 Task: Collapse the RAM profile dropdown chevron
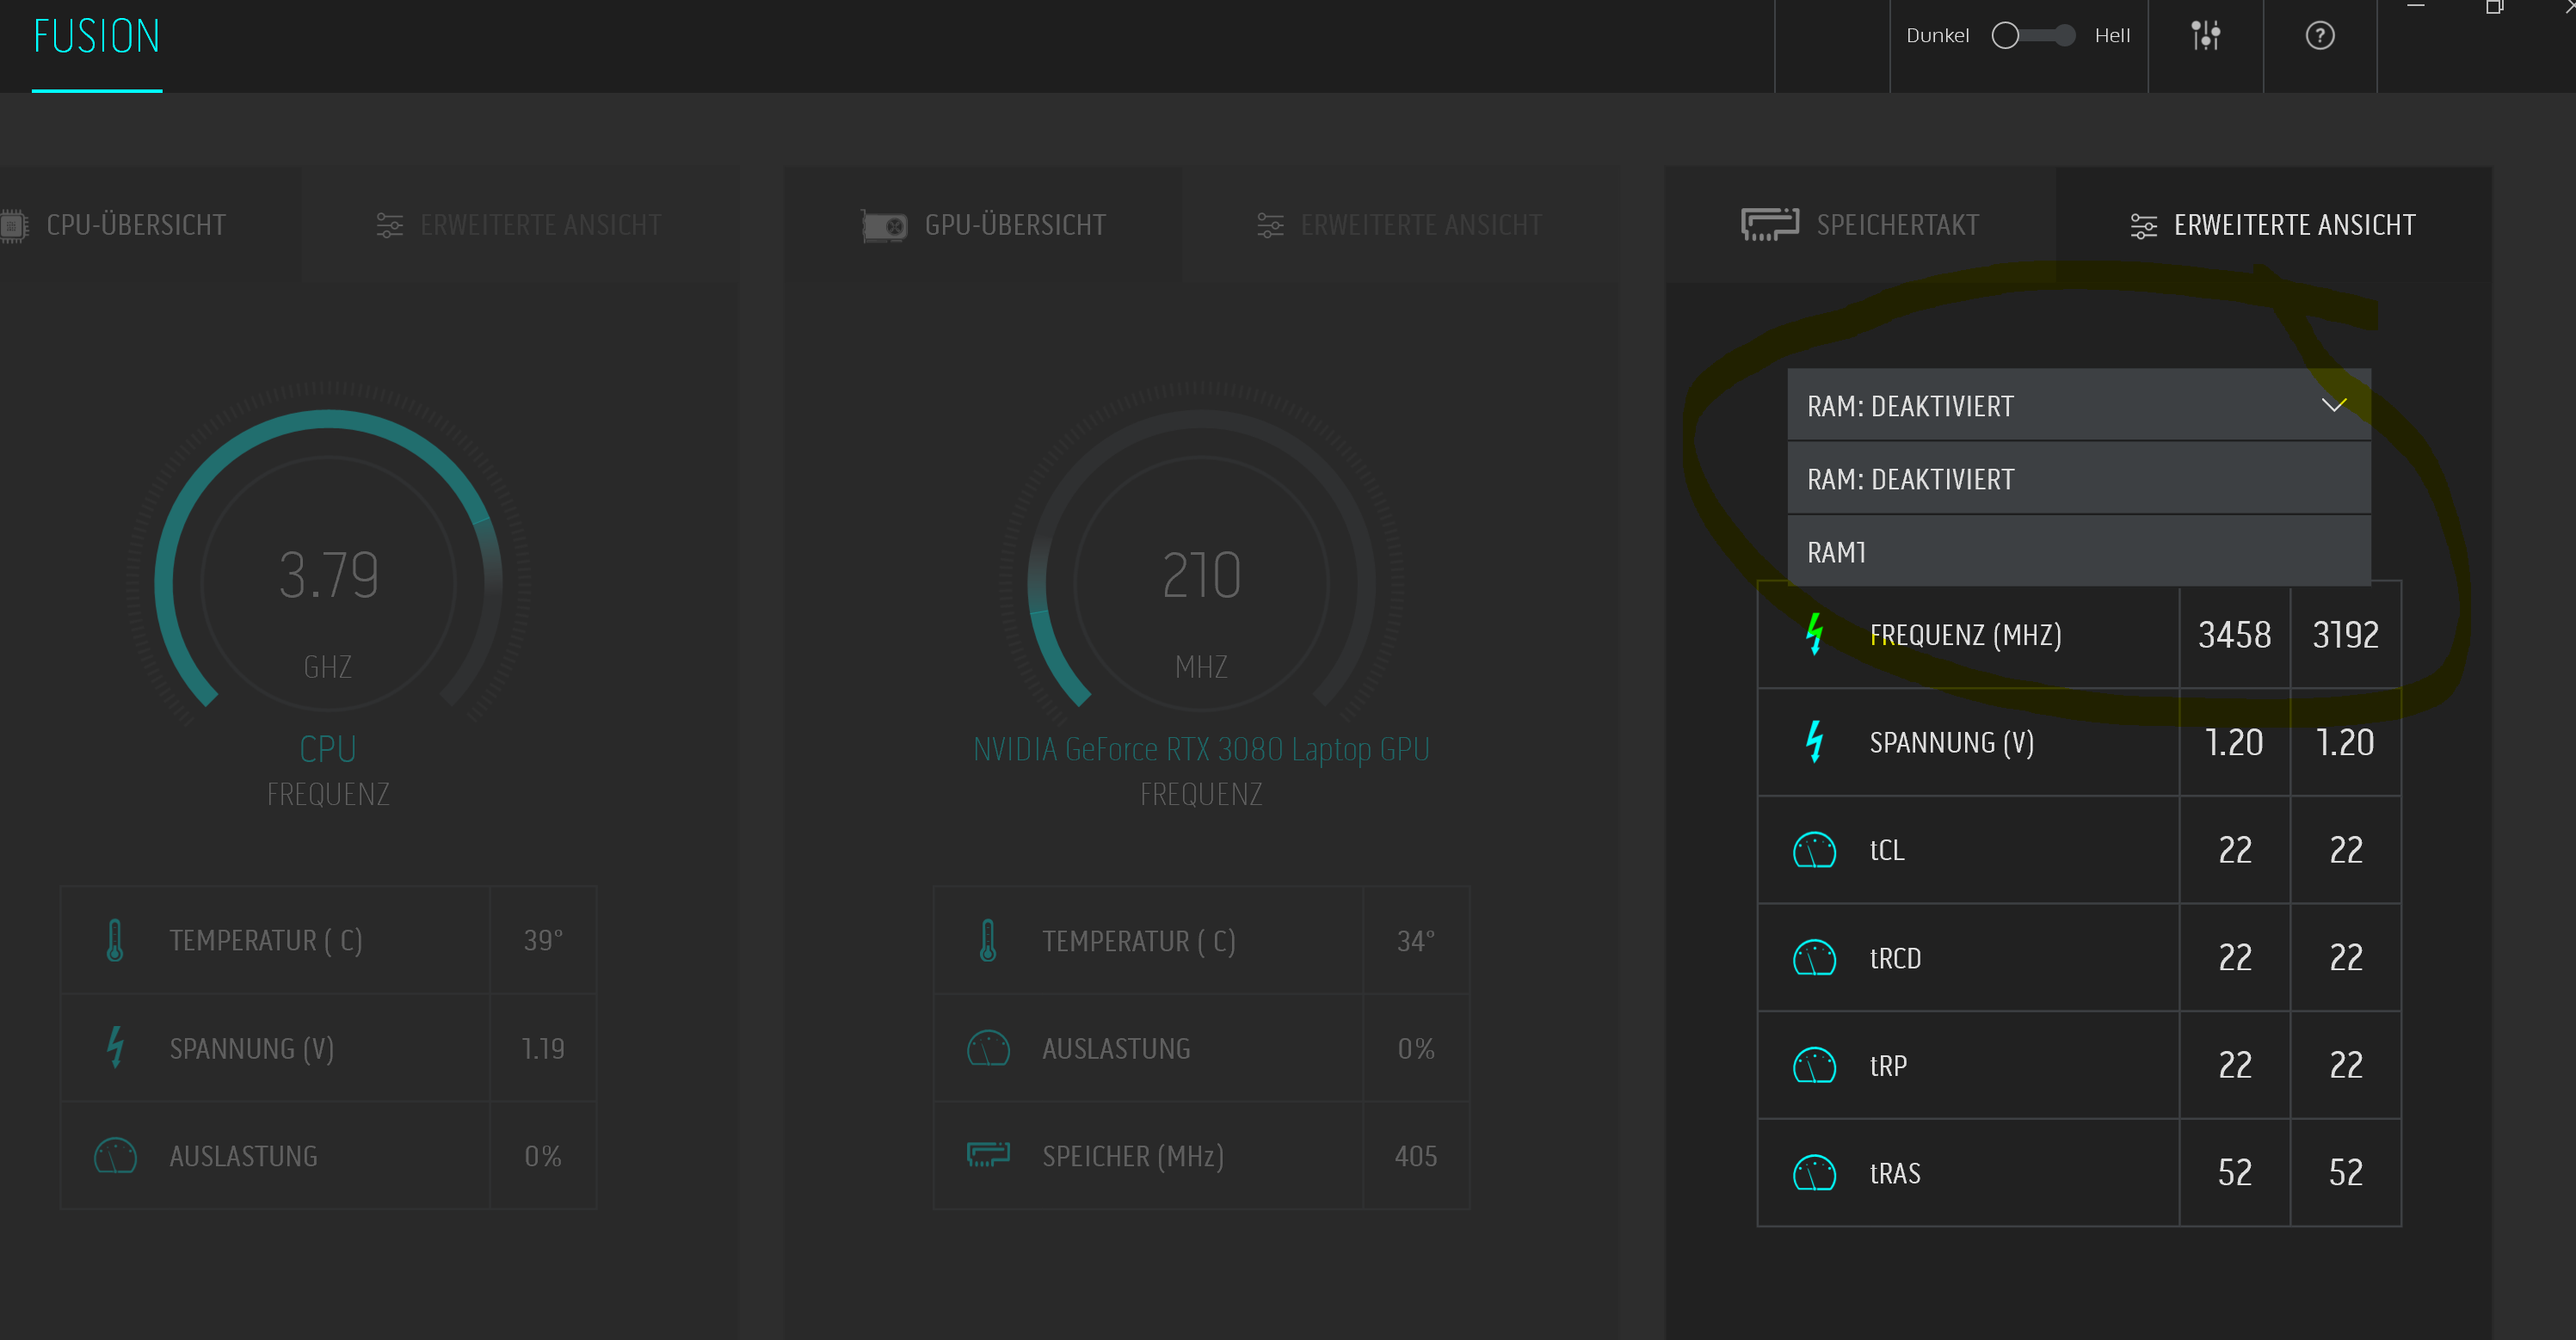(2333, 405)
